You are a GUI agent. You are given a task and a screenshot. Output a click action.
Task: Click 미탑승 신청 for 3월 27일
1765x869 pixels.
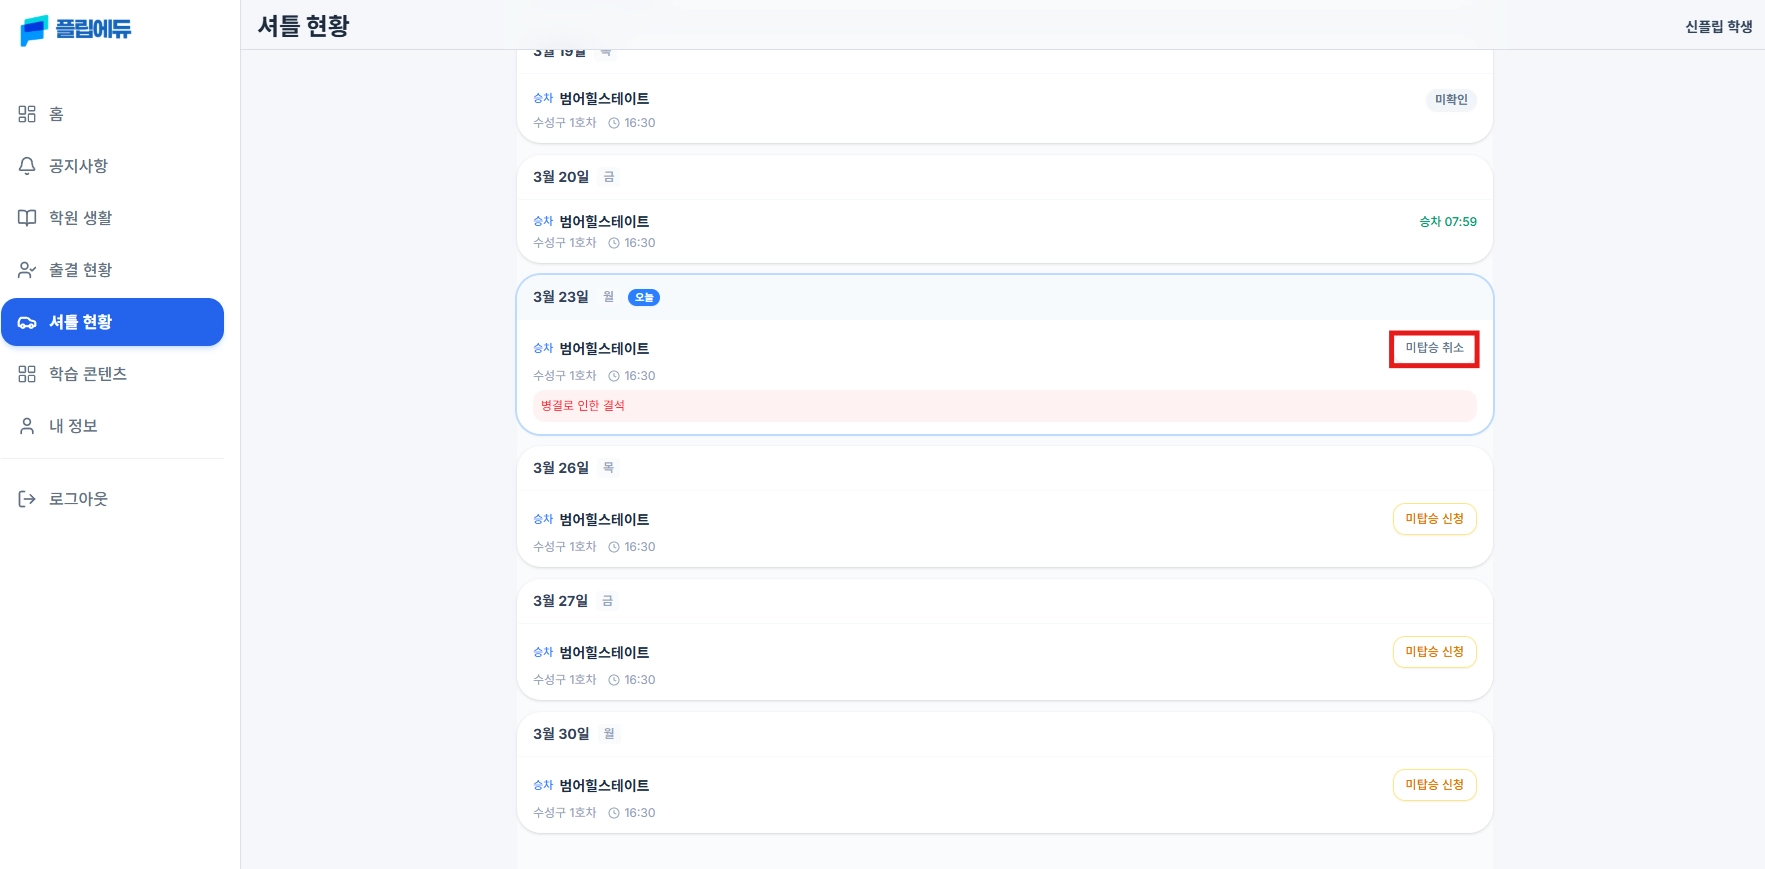pos(1434,652)
